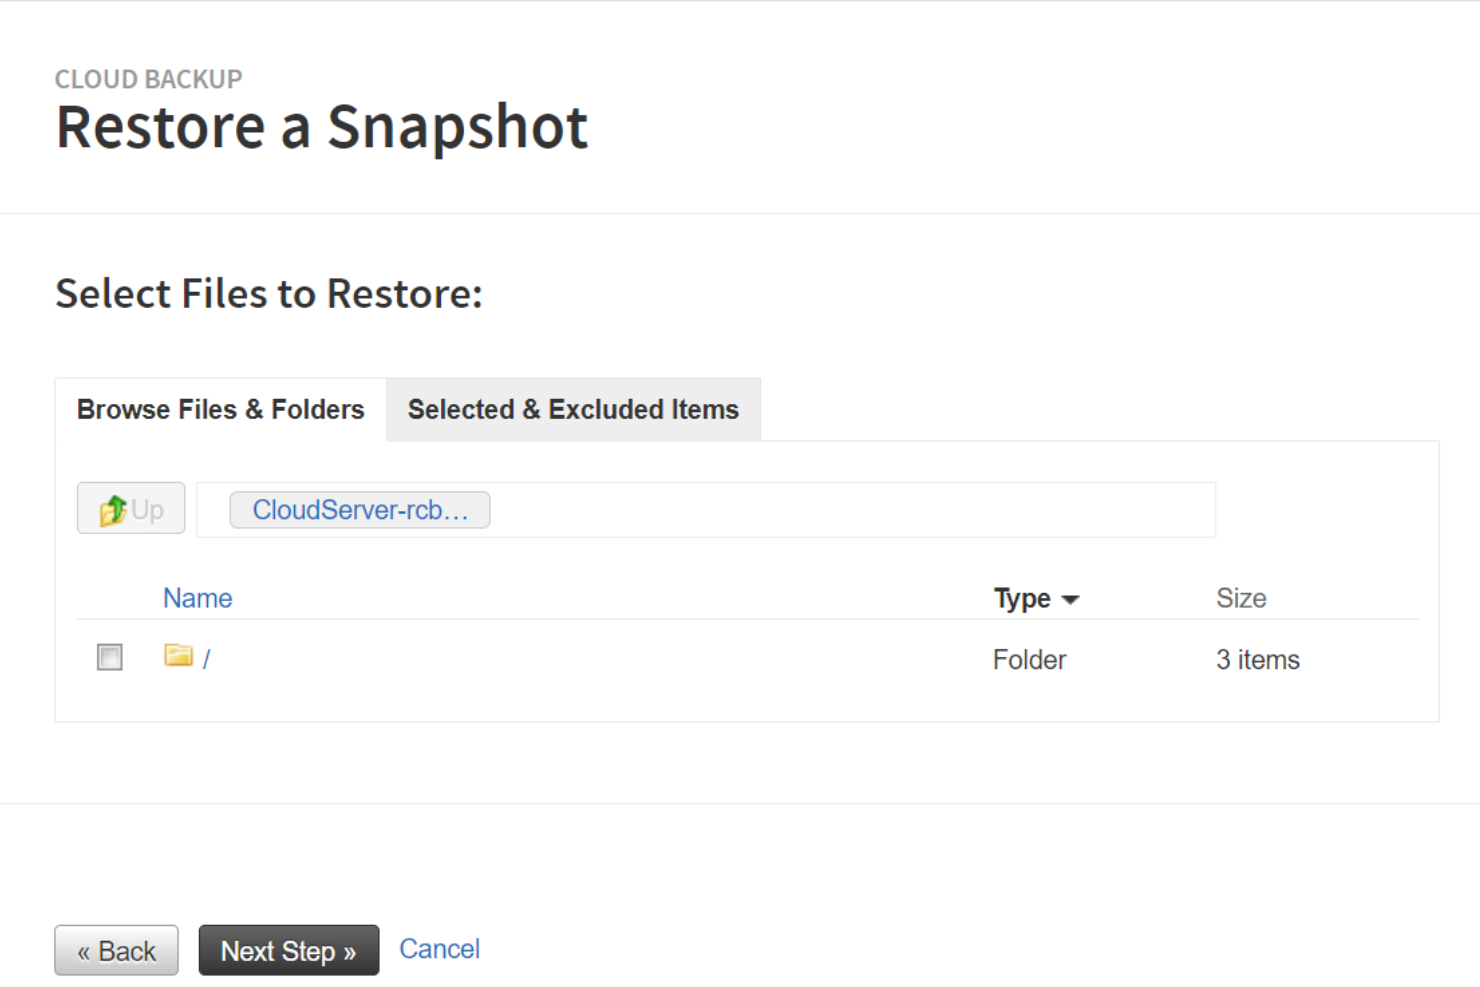This screenshot has height=987, width=1480.
Task: Open the Browse Files & Folders tab
Action: [x=220, y=409]
